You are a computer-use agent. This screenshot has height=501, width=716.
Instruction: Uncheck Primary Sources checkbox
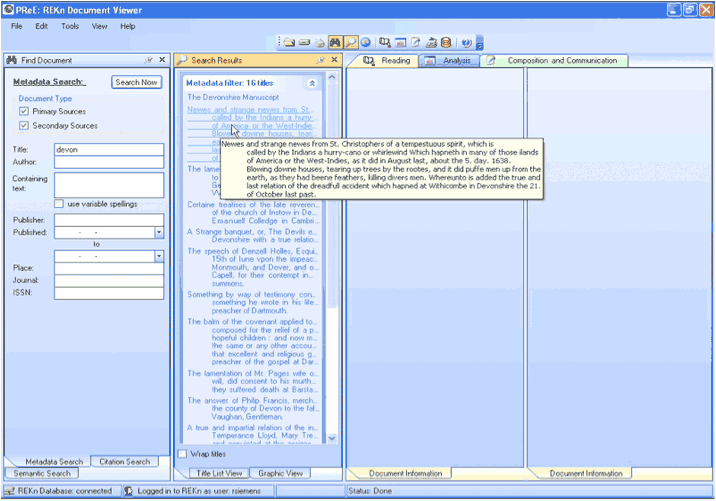[x=24, y=111]
